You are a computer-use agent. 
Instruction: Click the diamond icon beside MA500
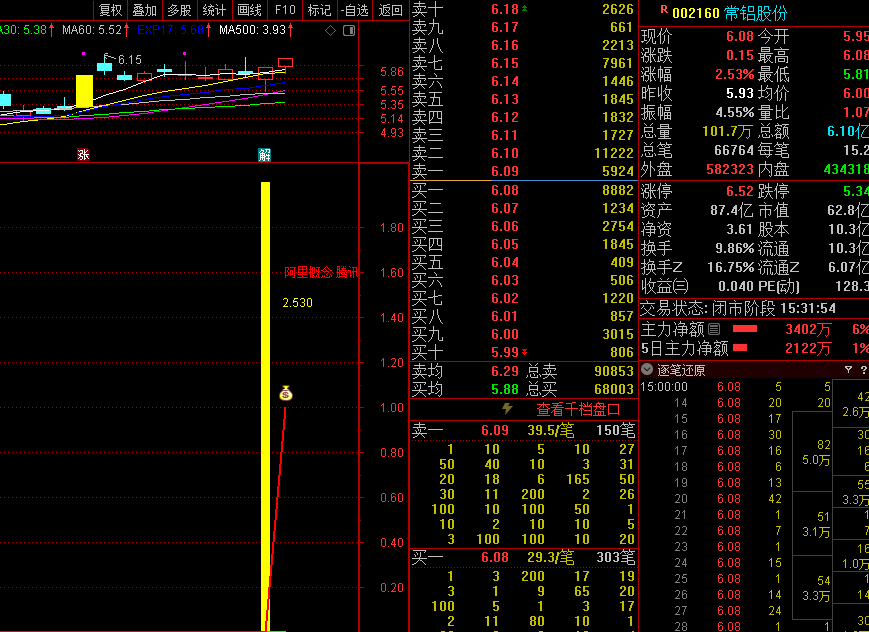pos(330,30)
